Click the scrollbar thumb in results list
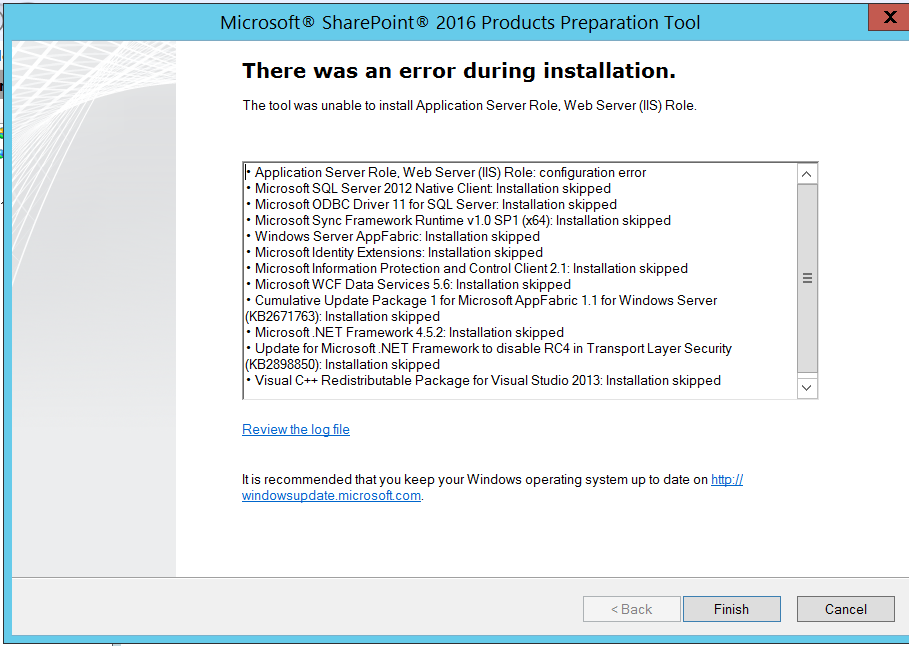The height and width of the screenshot is (646, 909). 807,278
